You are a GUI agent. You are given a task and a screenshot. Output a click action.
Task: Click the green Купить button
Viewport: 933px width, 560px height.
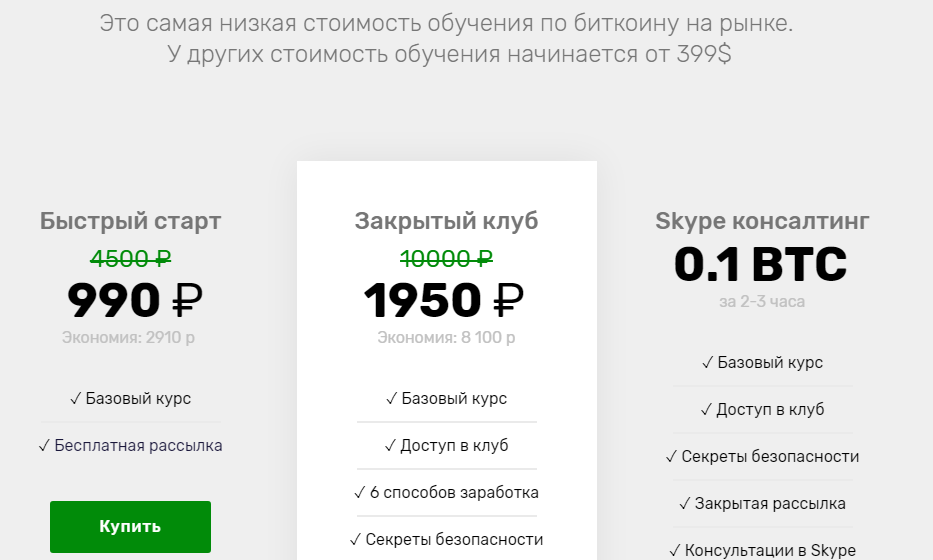[x=130, y=526]
